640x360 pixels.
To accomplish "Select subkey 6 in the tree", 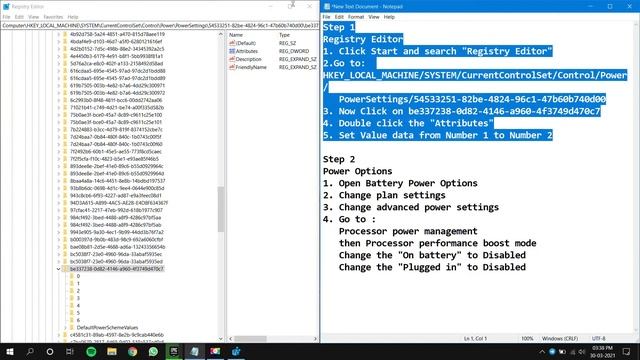I will click(78, 320).
